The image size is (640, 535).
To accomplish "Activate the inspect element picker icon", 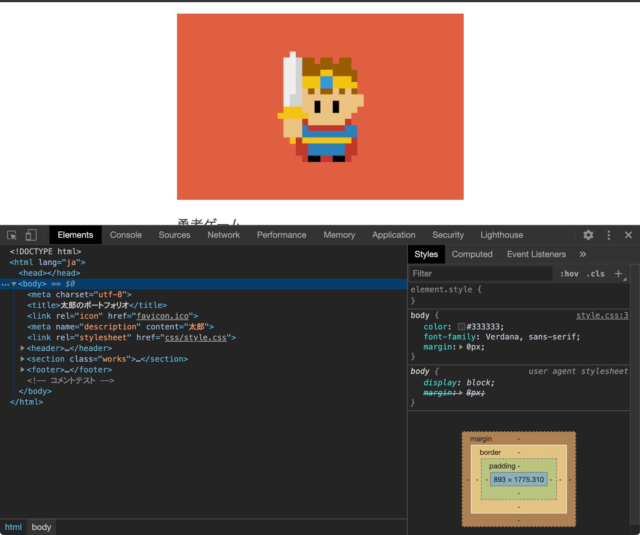I will pyautogui.click(x=12, y=235).
